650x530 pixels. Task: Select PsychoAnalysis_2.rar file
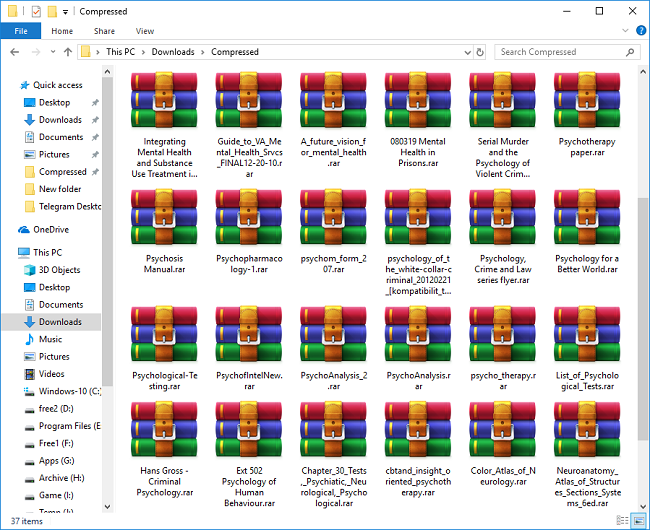pyautogui.click(x=334, y=349)
